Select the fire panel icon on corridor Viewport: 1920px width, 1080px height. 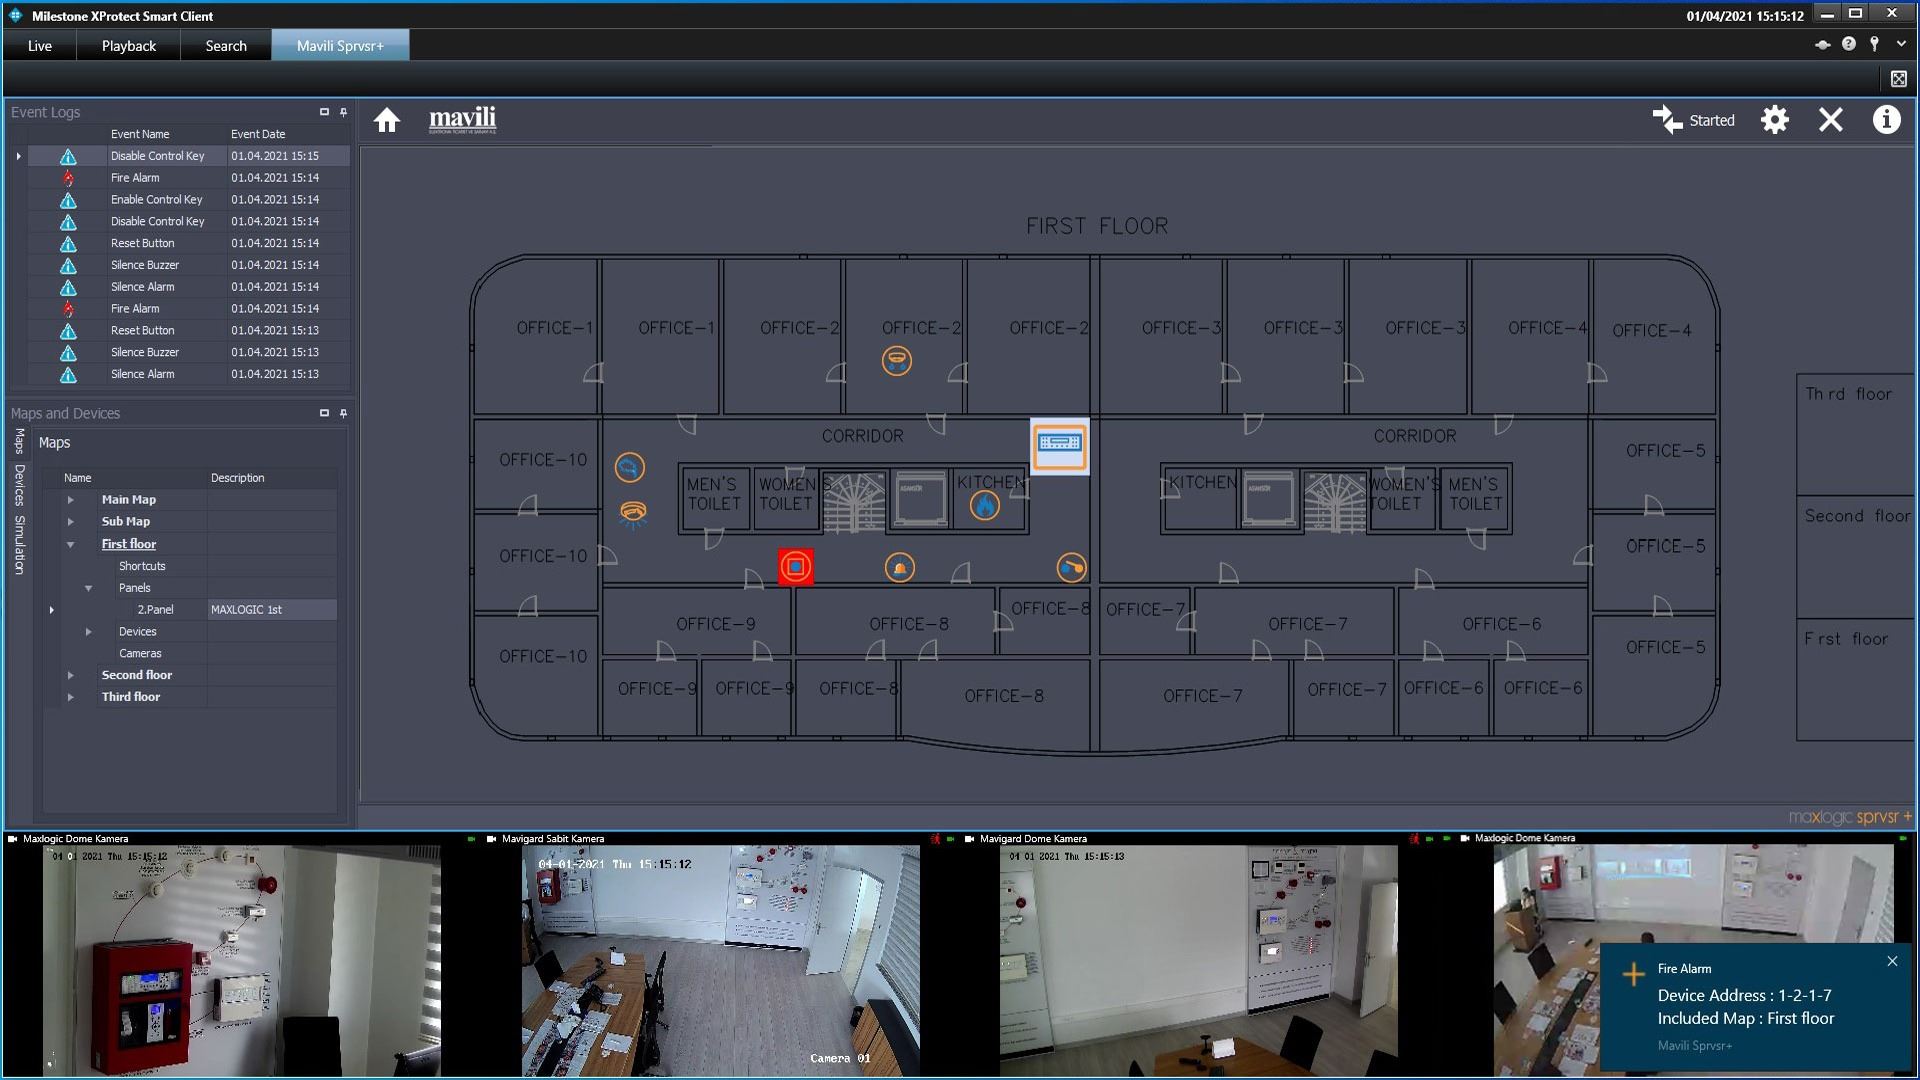click(1060, 446)
